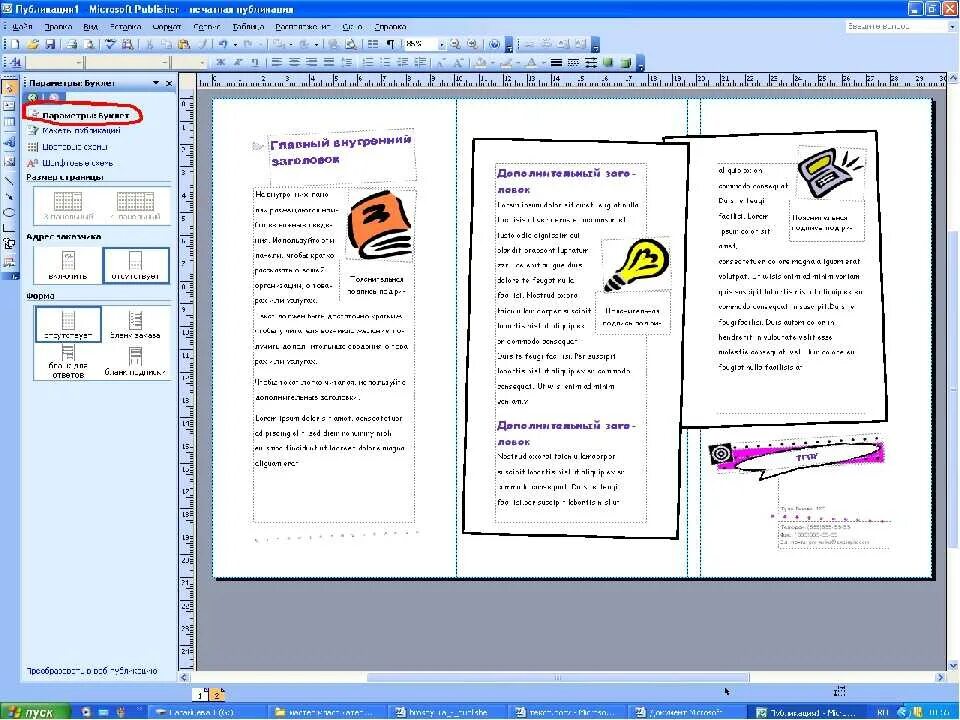The width and height of the screenshot is (960, 720).
Task: Select the Picture Frame tool in the objects toolbar
Action: tap(9, 162)
